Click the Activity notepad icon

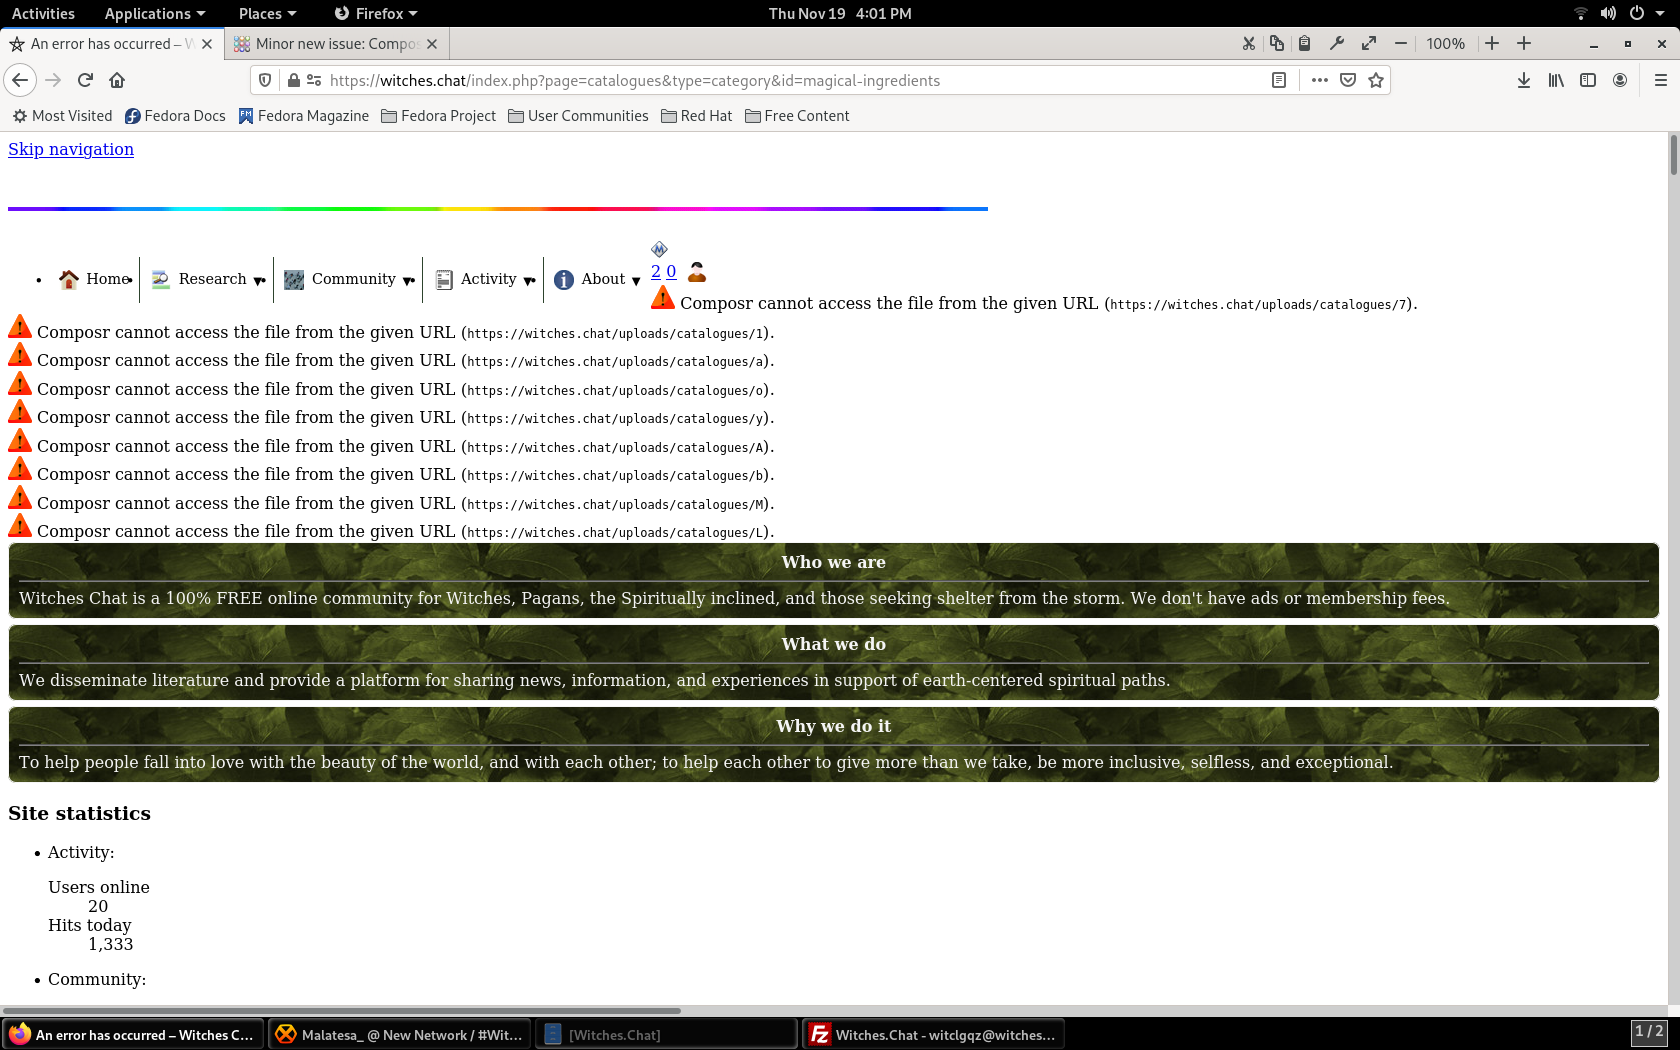click(443, 279)
